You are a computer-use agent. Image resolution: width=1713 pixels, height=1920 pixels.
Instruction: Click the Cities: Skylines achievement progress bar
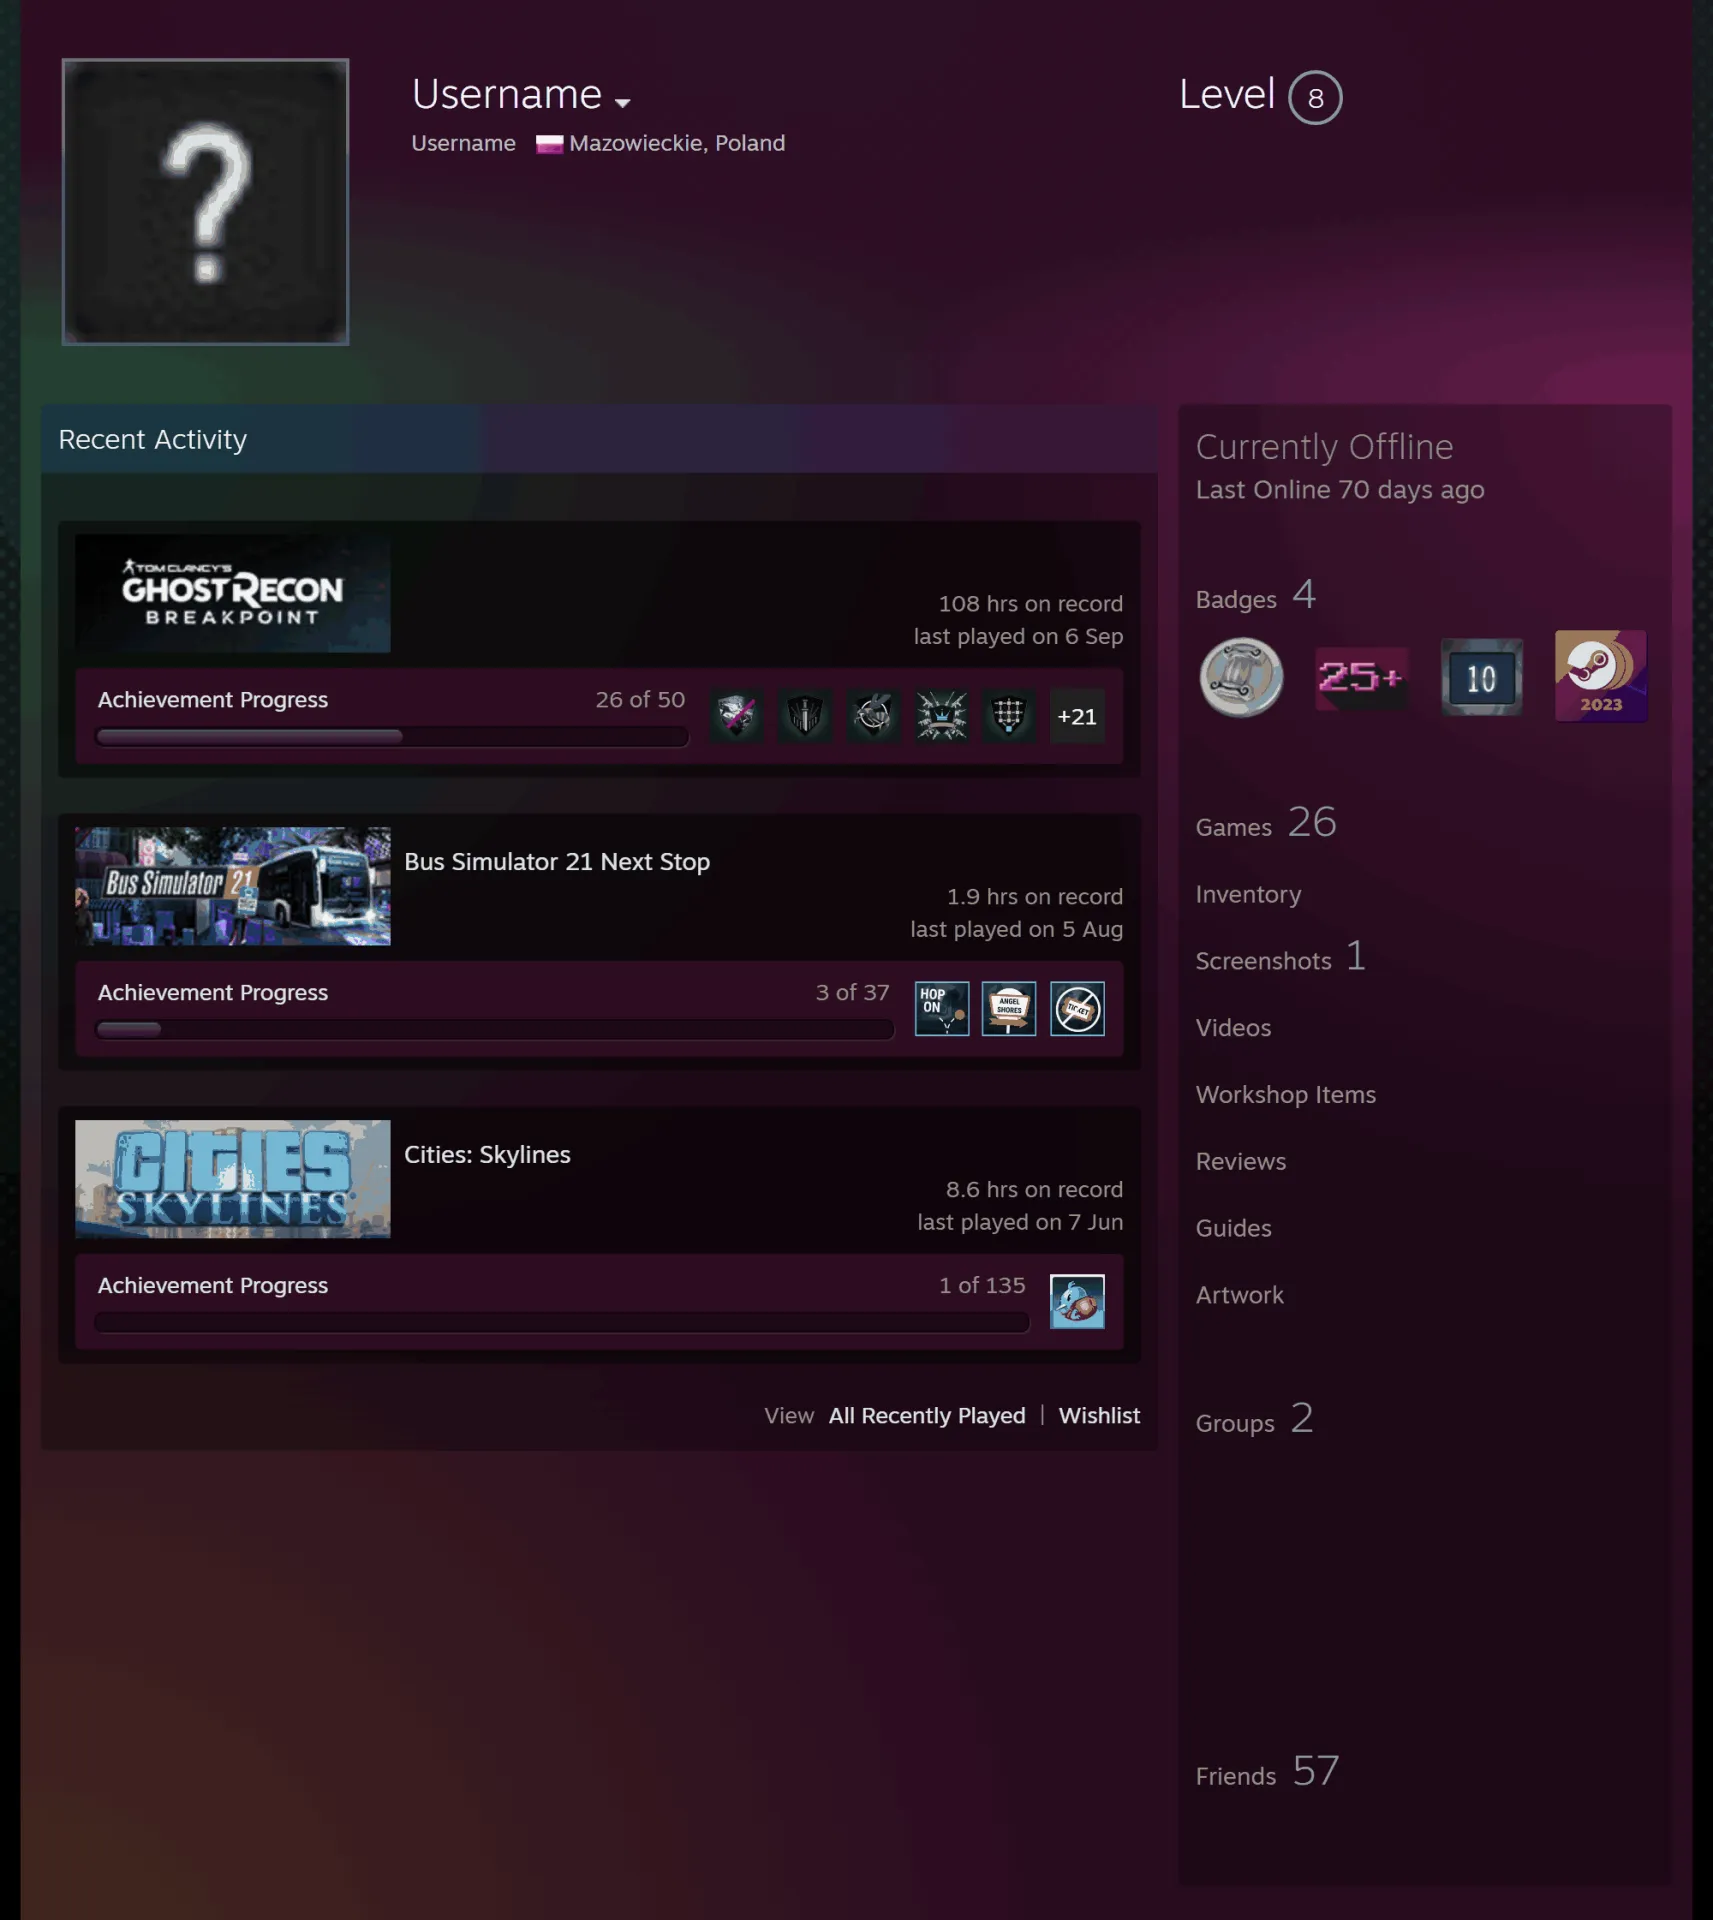(562, 1323)
